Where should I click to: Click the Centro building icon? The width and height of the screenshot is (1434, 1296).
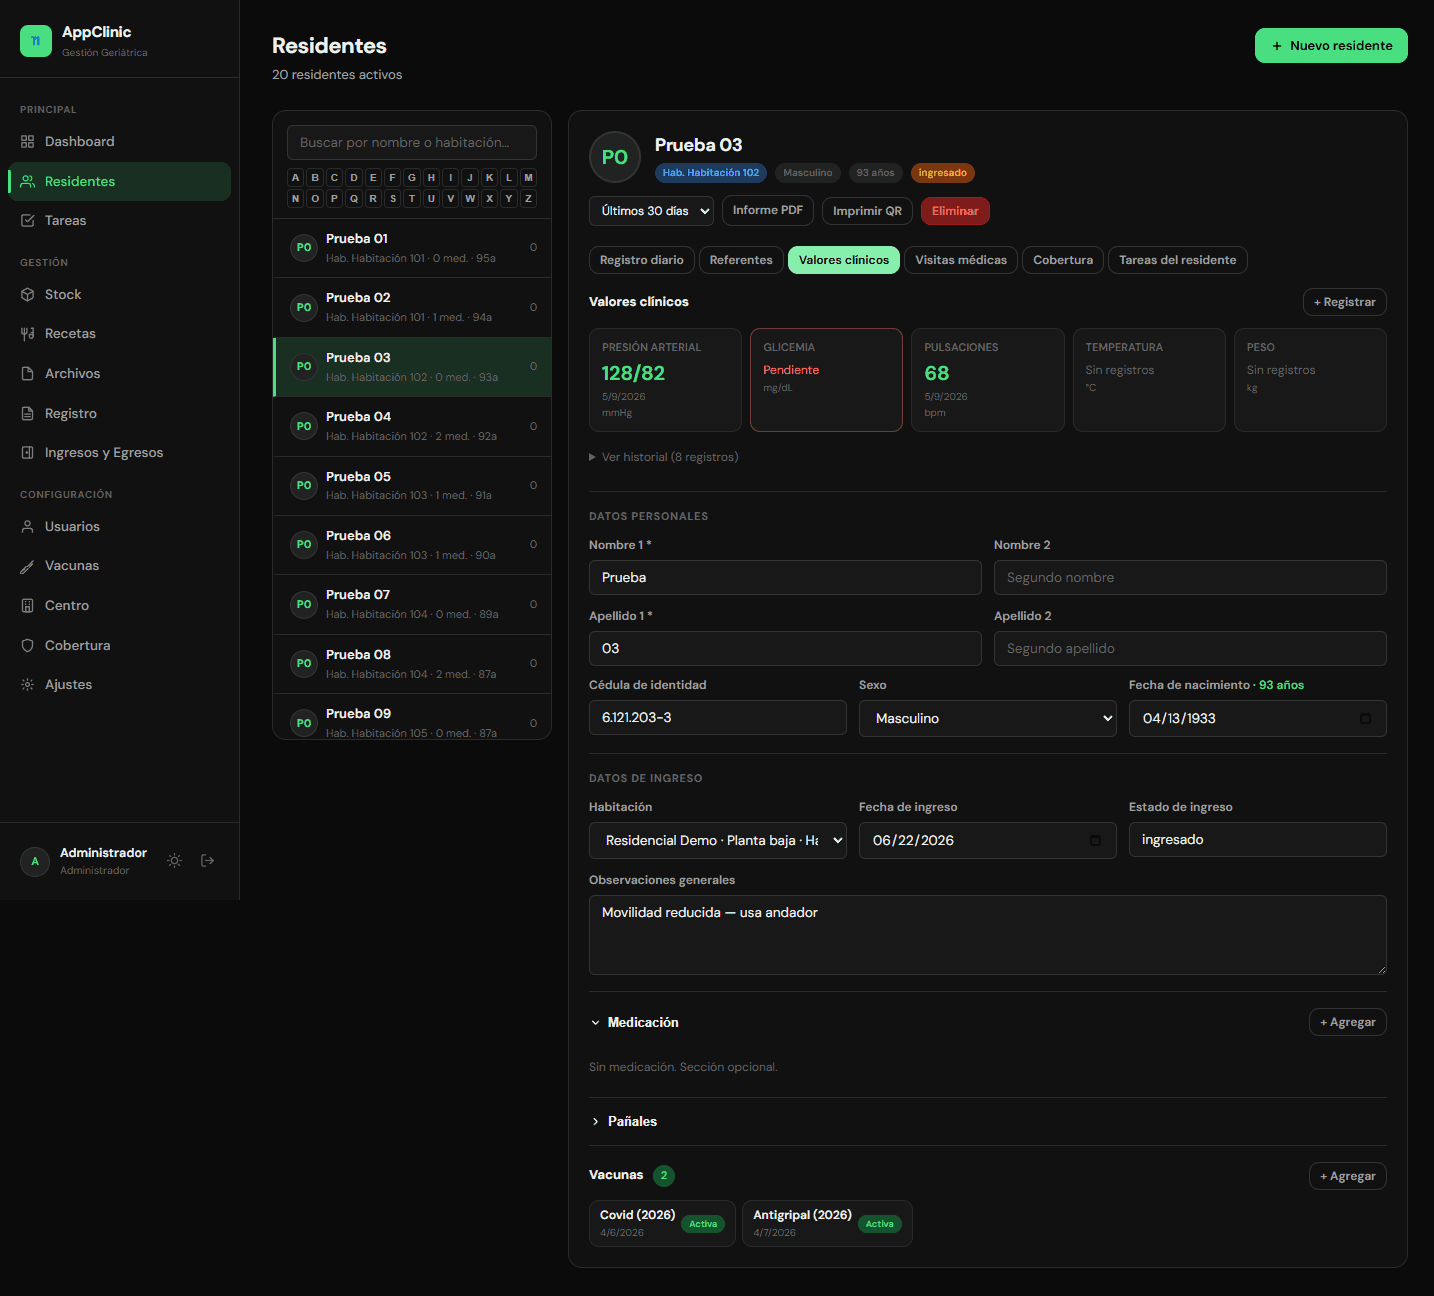(x=27, y=606)
